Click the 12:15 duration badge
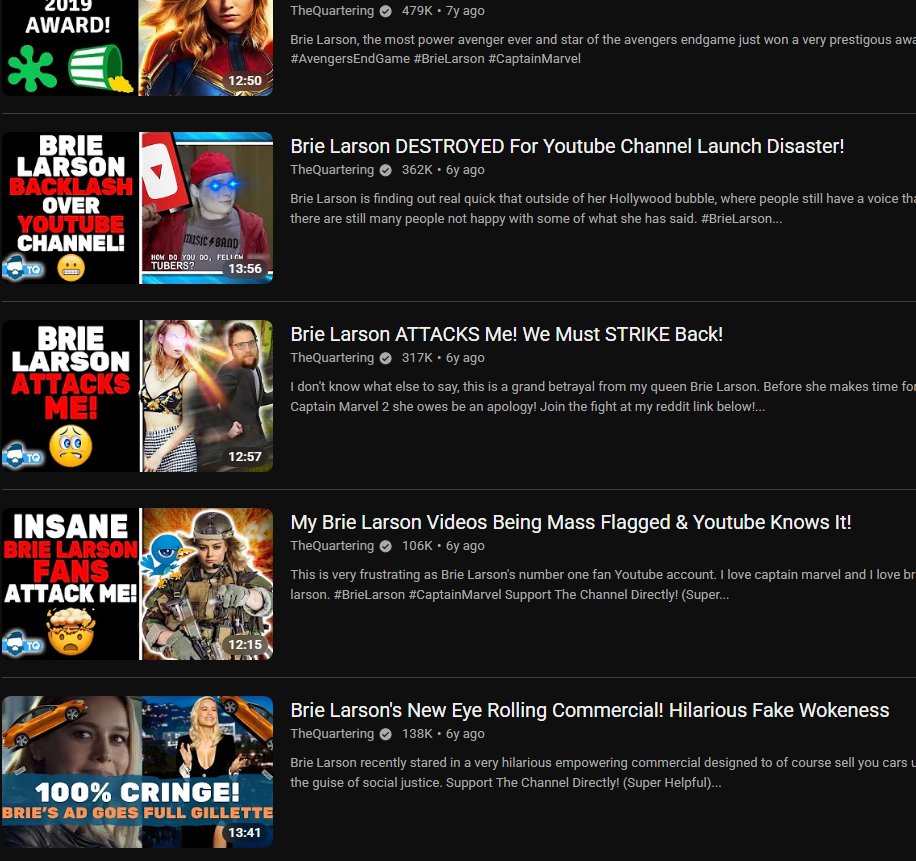Screen dimensions: 916x861 tap(245, 645)
